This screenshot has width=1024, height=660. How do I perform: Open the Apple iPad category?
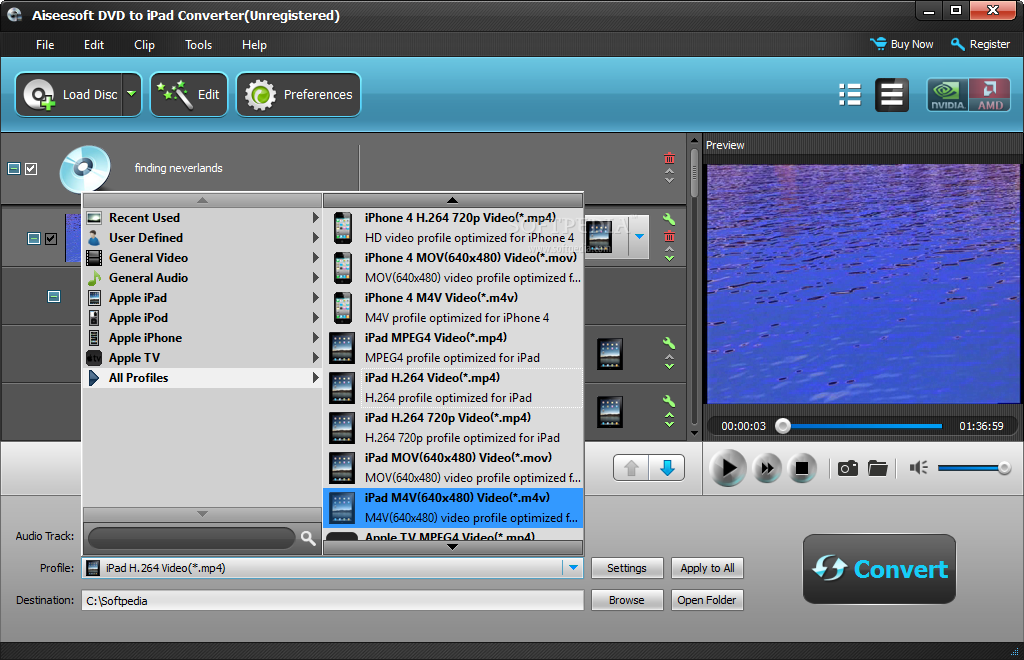click(202, 298)
